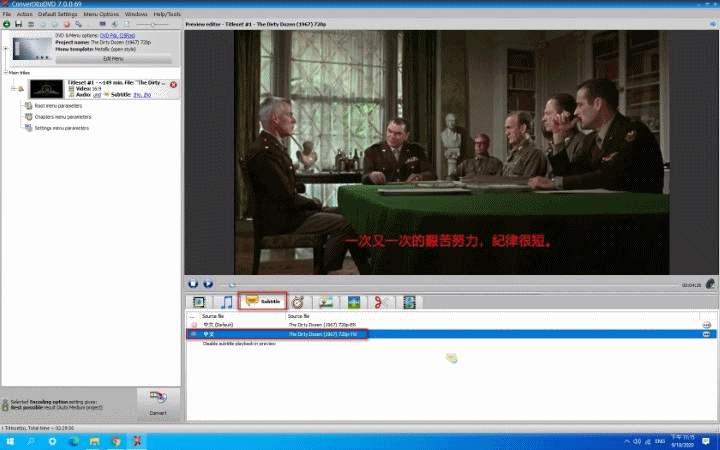The width and height of the screenshot is (720, 450).
Task: Click the first light-blue disc toolbar icon
Action: pyautogui.click(x=43, y=24)
